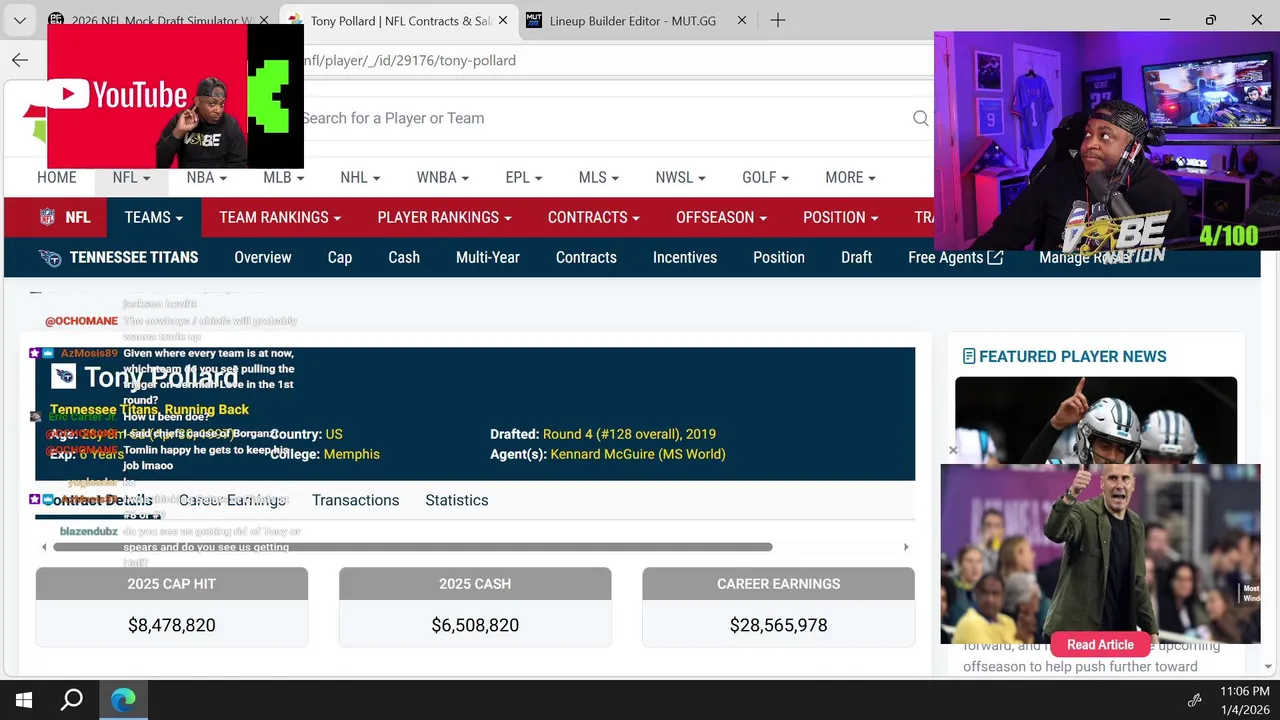Click the Search for a Player or Team field
The width and height of the screenshot is (1280, 720).
(600, 118)
